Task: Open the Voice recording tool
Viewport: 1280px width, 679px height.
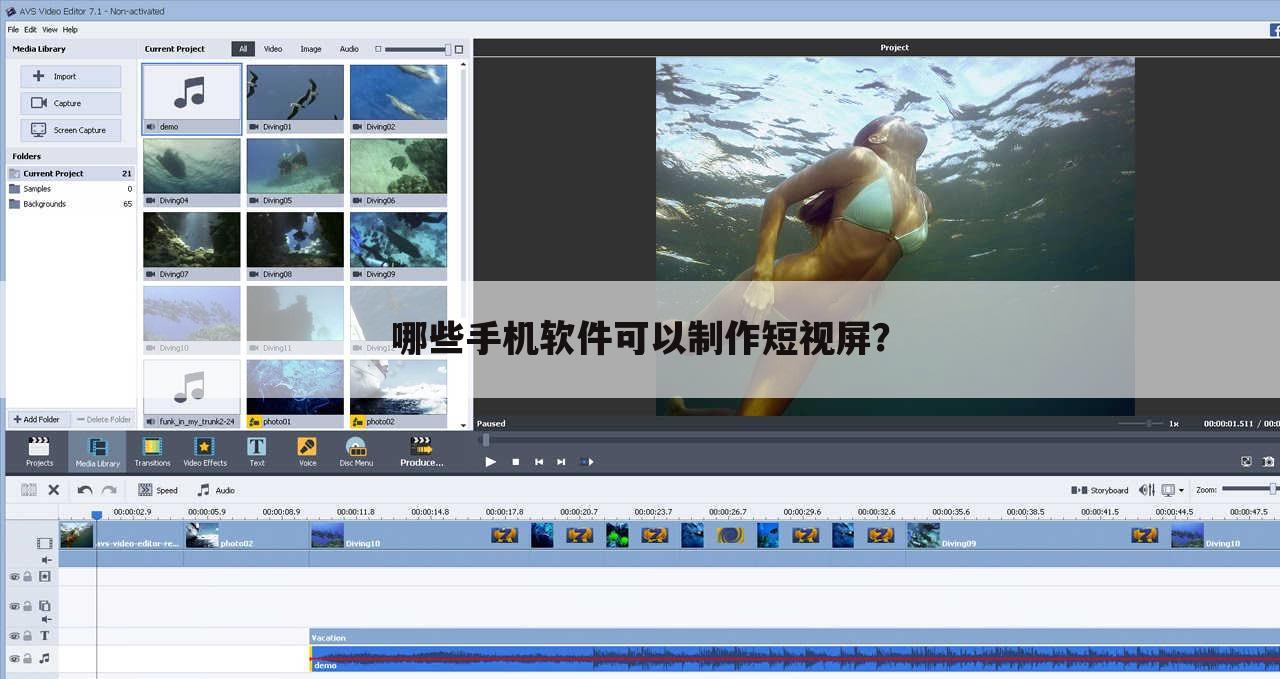Action: coord(307,452)
